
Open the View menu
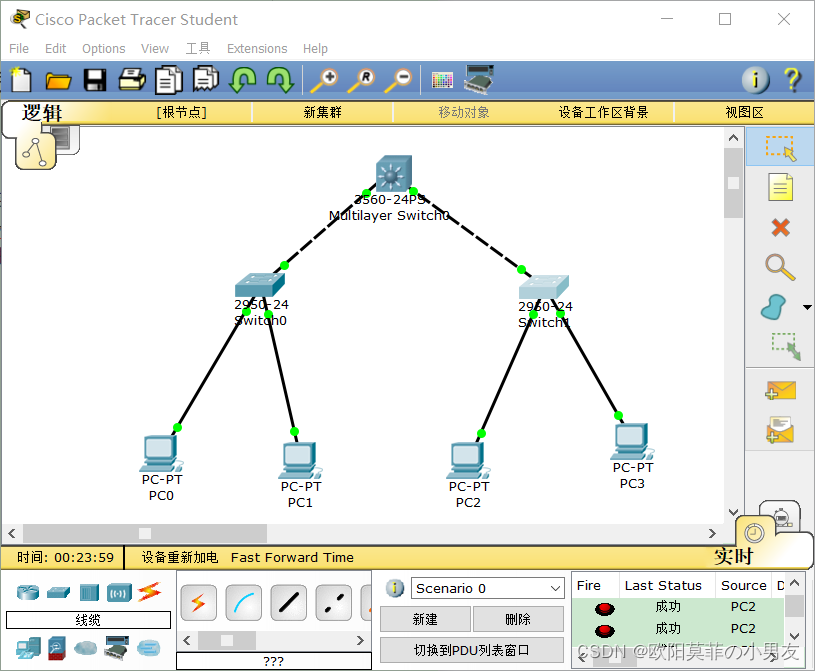click(155, 48)
